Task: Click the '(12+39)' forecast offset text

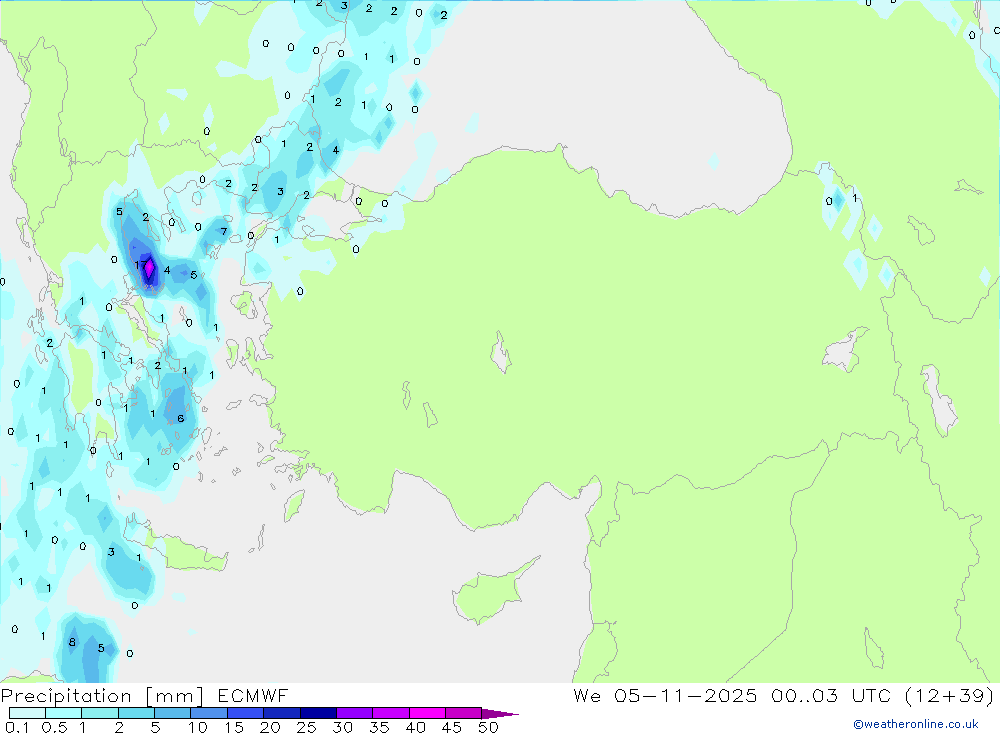Action: click(949, 695)
